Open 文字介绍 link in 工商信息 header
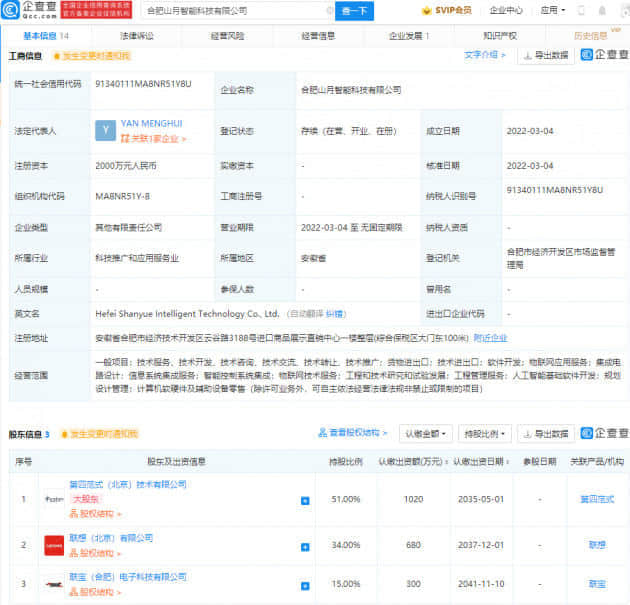The width and height of the screenshot is (630, 605). pyautogui.click(x=485, y=55)
